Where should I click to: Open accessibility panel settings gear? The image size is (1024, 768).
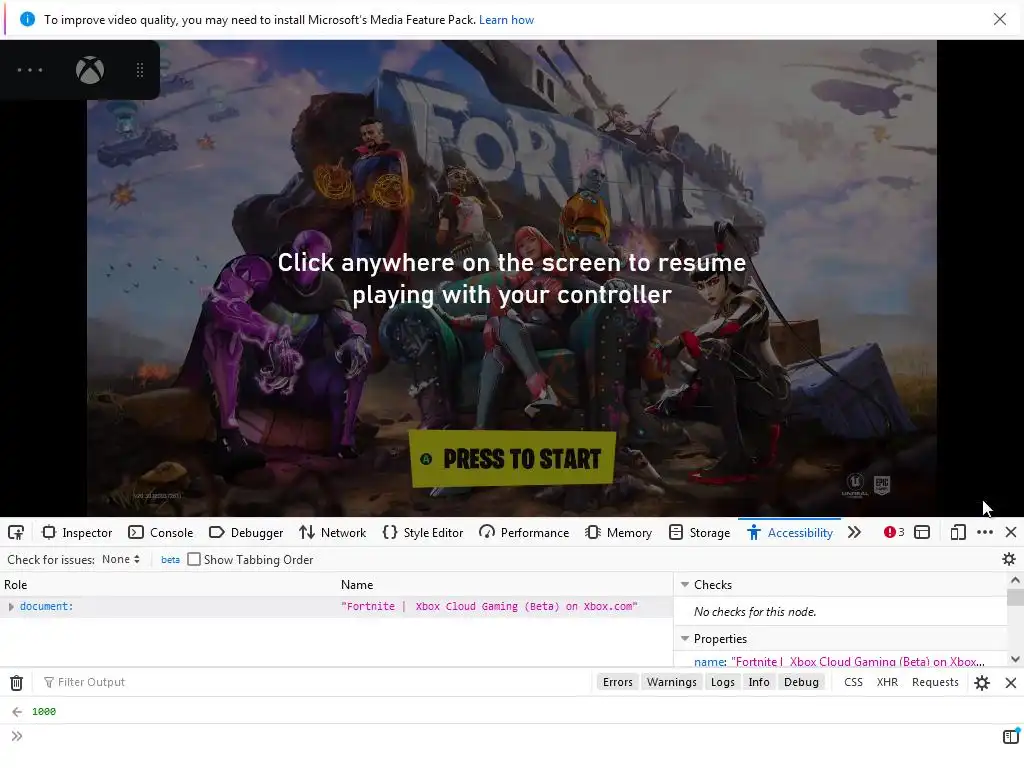[1009, 559]
